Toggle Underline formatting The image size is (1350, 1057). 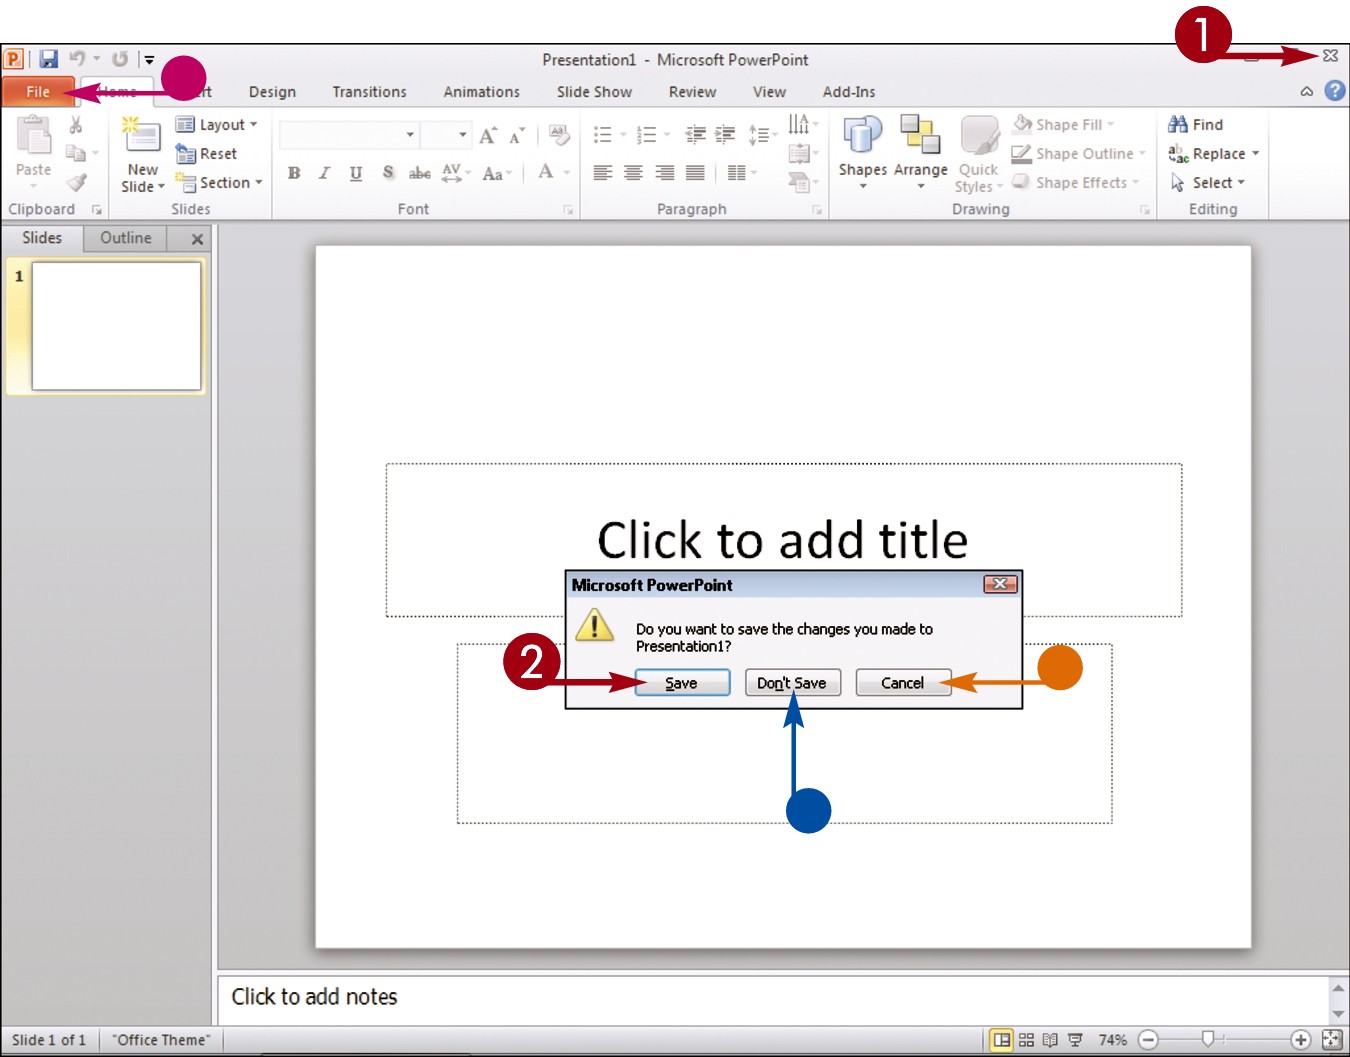tap(356, 173)
